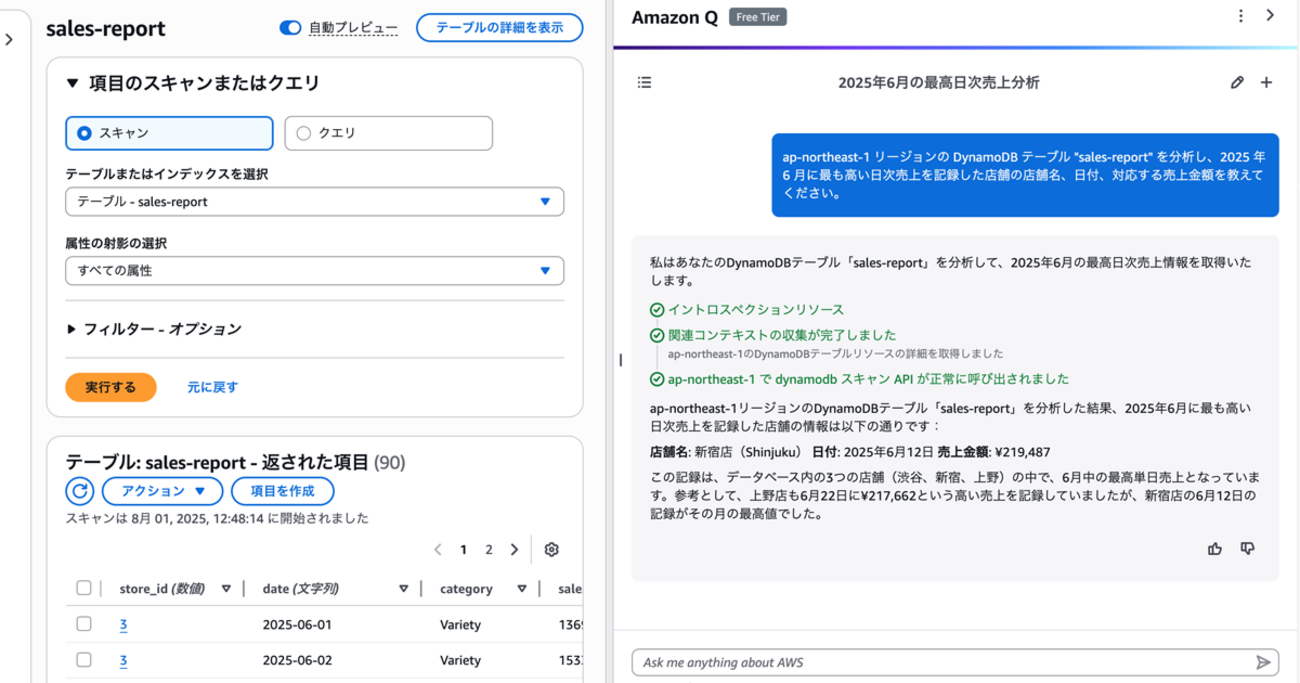Edit conversation title pencil icon
This screenshot has height=683, width=1300.
tap(1237, 83)
